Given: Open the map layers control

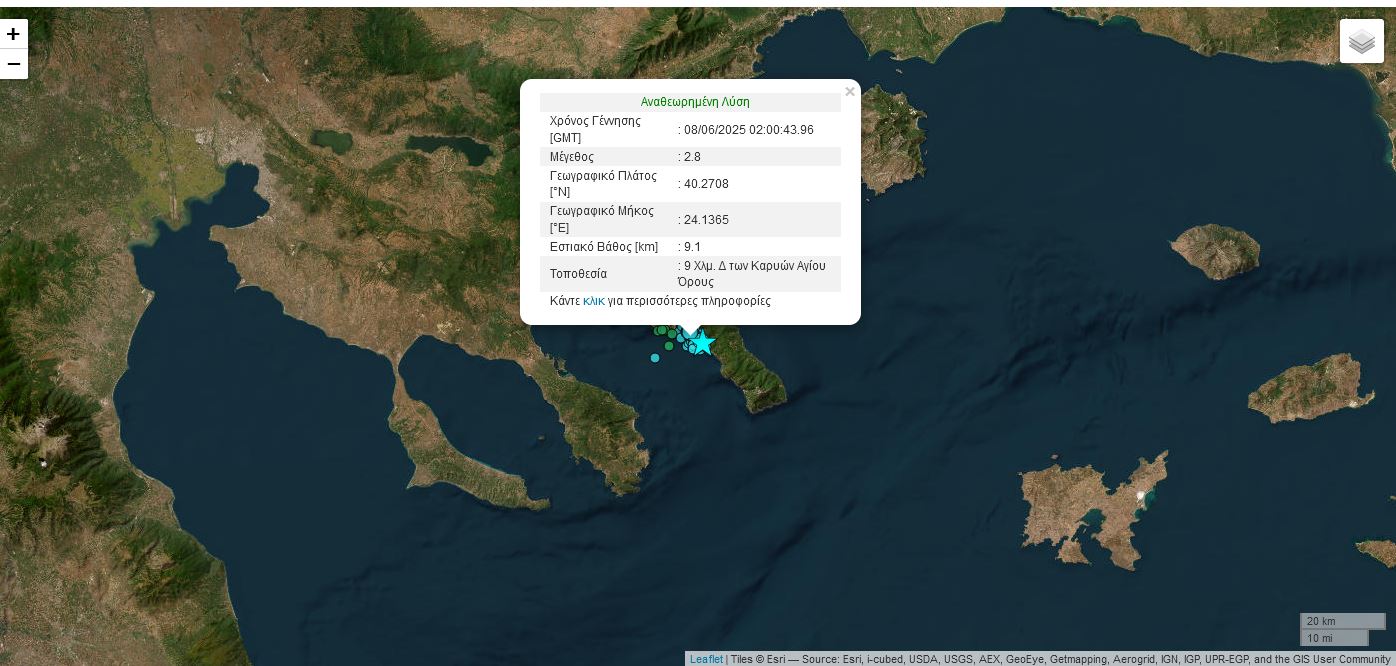Looking at the screenshot, I should pos(1361,41).
